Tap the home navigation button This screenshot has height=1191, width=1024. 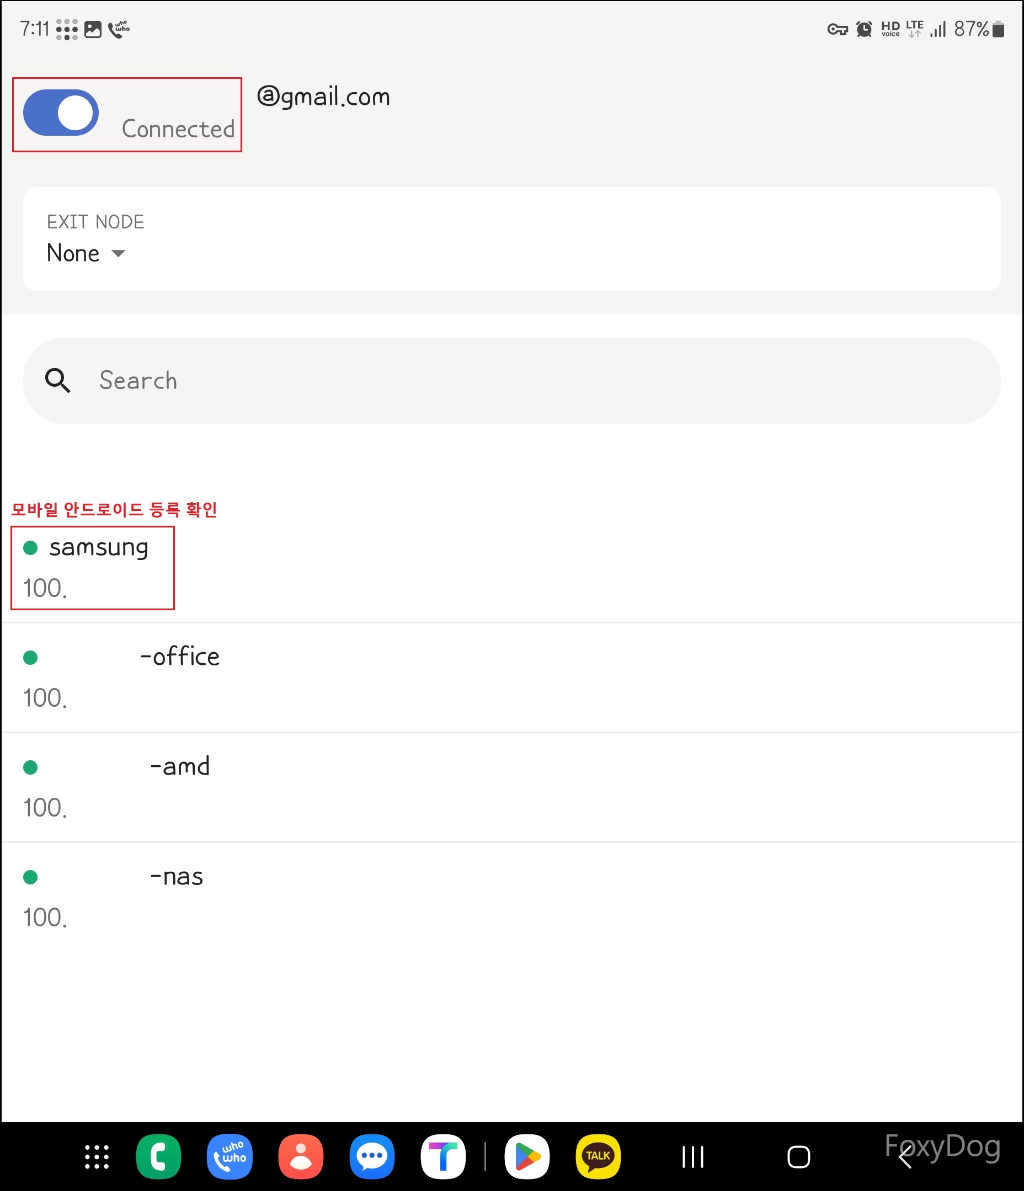tap(798, 1157)
